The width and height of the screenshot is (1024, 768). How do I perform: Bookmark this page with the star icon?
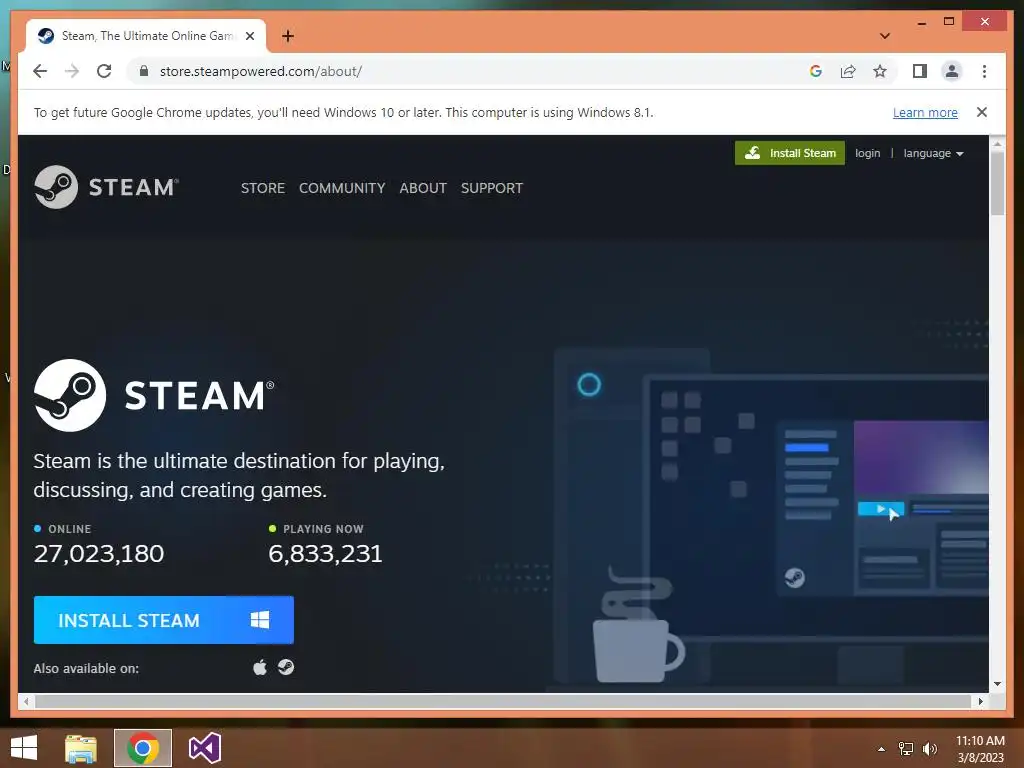tap(880, 71)
